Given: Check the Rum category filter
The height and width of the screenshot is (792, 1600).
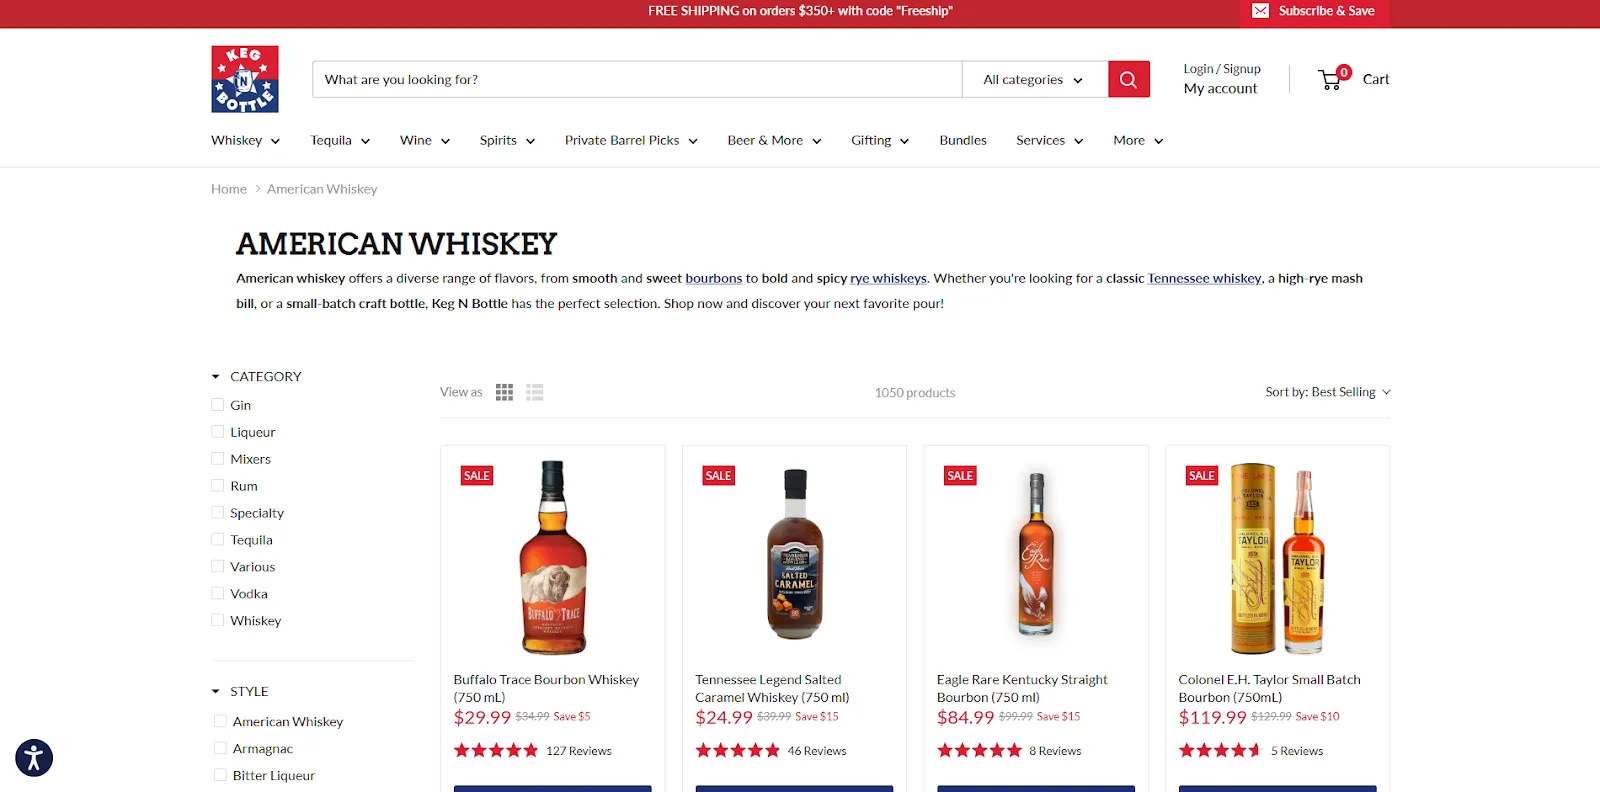Looking at the screenshot, I should click(217, 486).
